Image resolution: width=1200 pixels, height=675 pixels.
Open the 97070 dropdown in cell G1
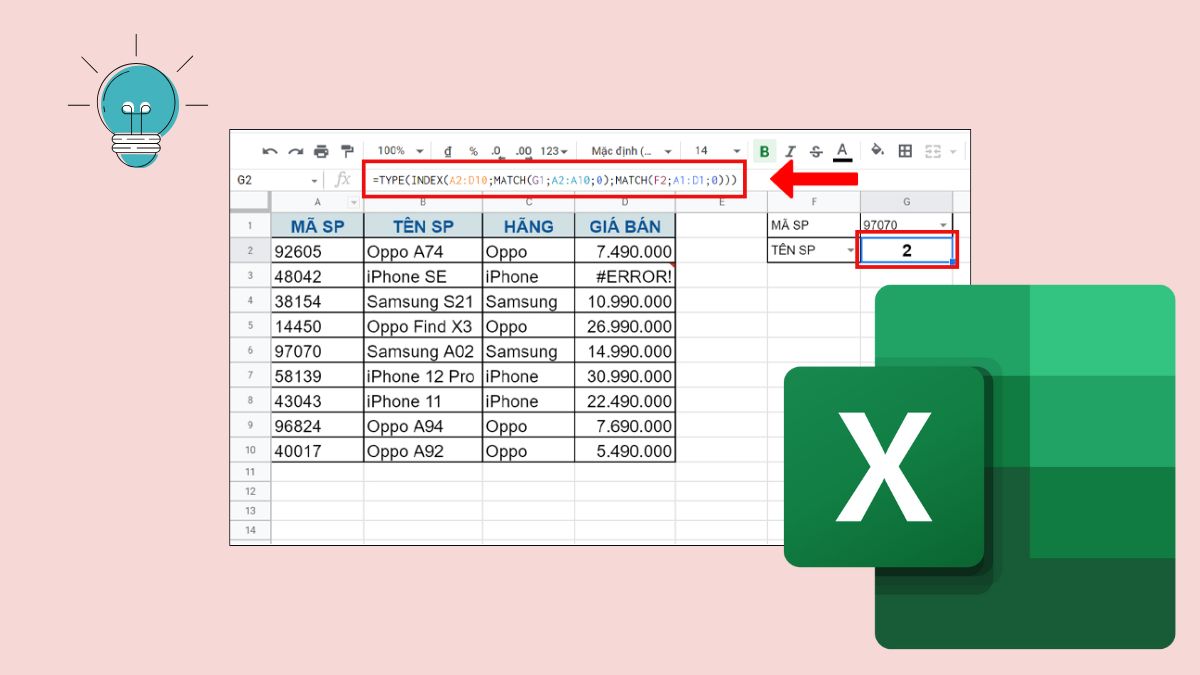[944, 226]
